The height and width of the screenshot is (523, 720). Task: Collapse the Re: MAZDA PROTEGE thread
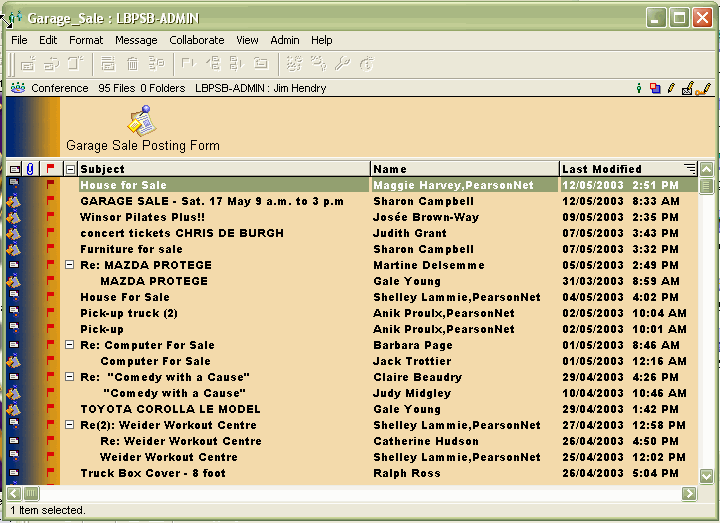70,265
